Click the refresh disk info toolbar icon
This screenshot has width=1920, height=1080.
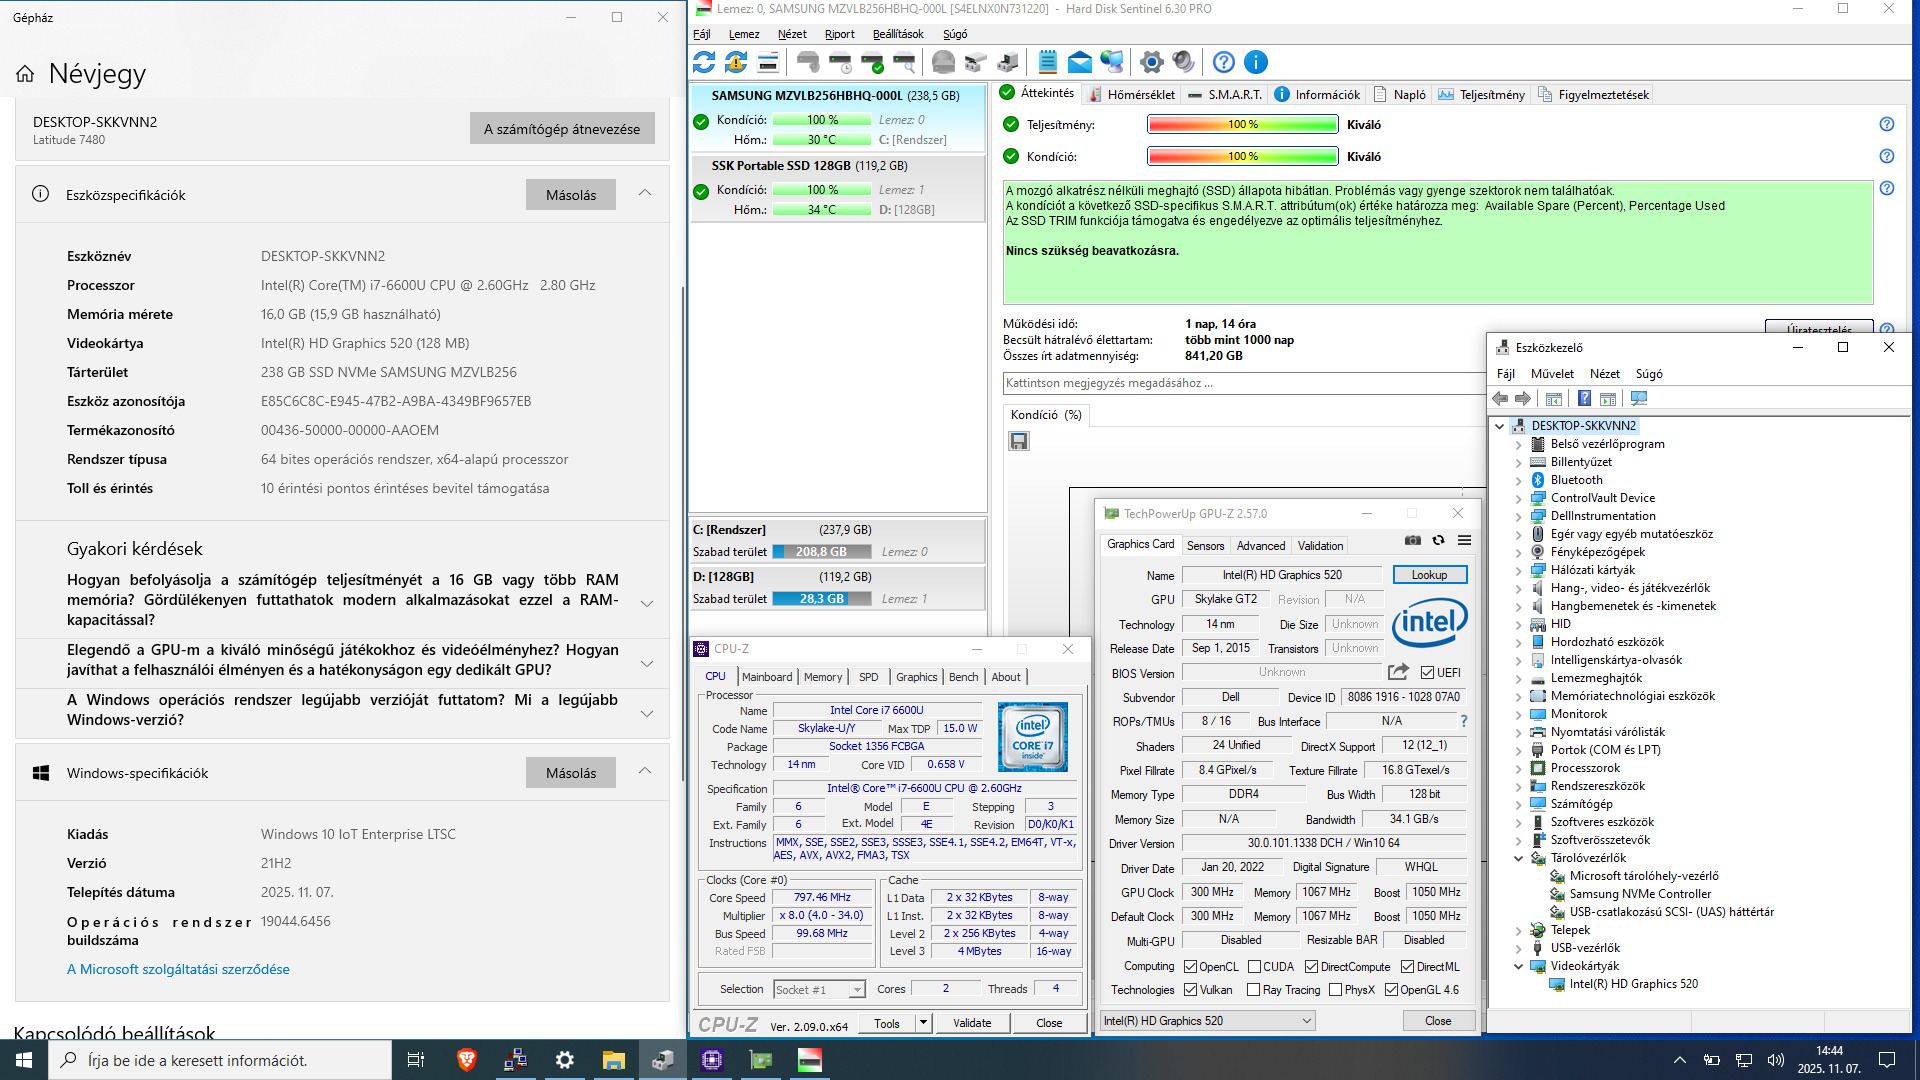coord(704,62)
